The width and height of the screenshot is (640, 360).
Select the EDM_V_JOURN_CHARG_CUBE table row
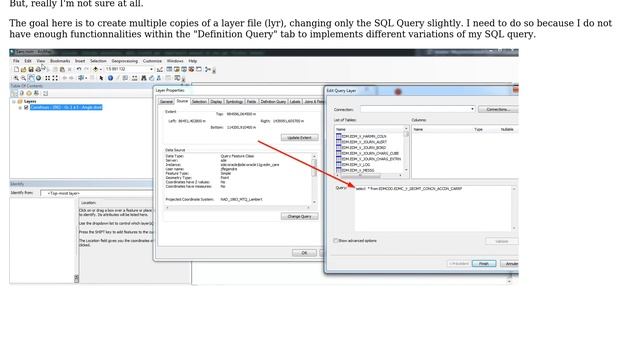pyautogui.click(x=370, y=153)
